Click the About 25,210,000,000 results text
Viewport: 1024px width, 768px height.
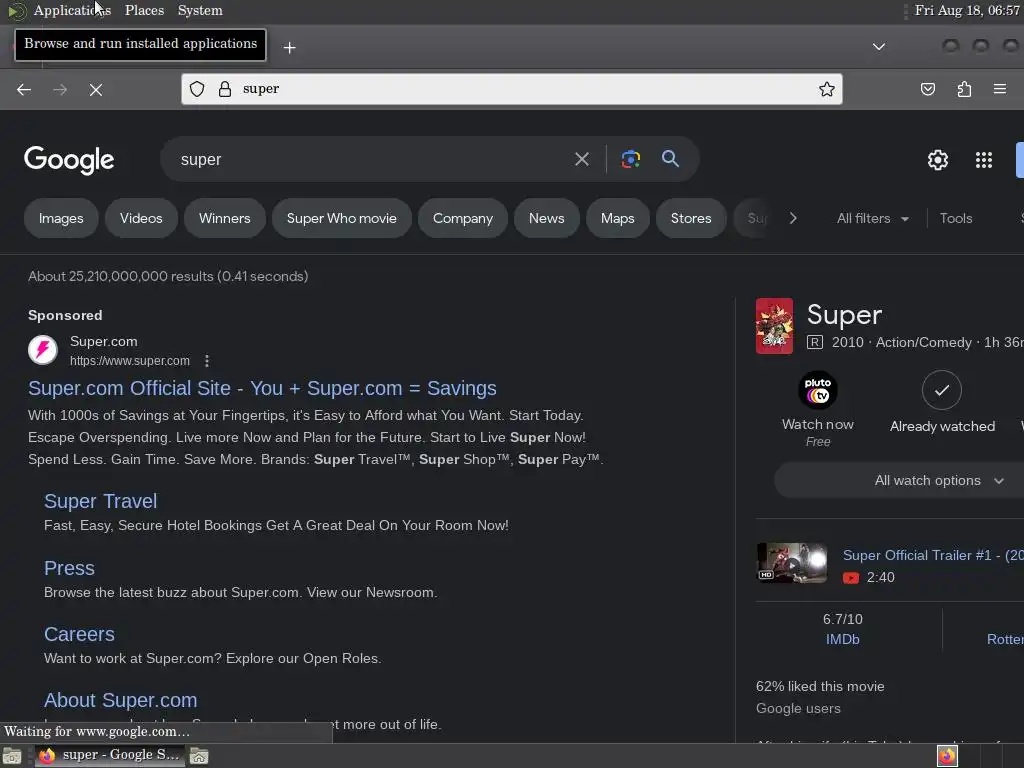(x=168, y=276)
